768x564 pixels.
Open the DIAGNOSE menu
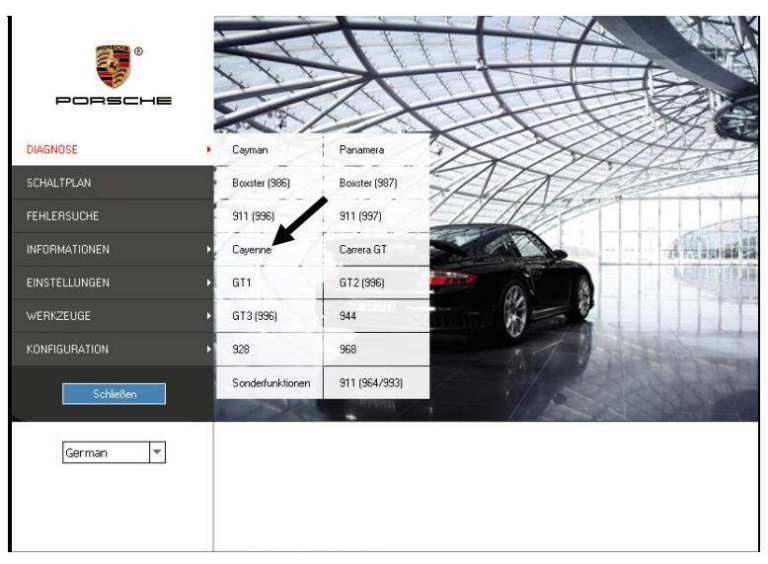113,149
